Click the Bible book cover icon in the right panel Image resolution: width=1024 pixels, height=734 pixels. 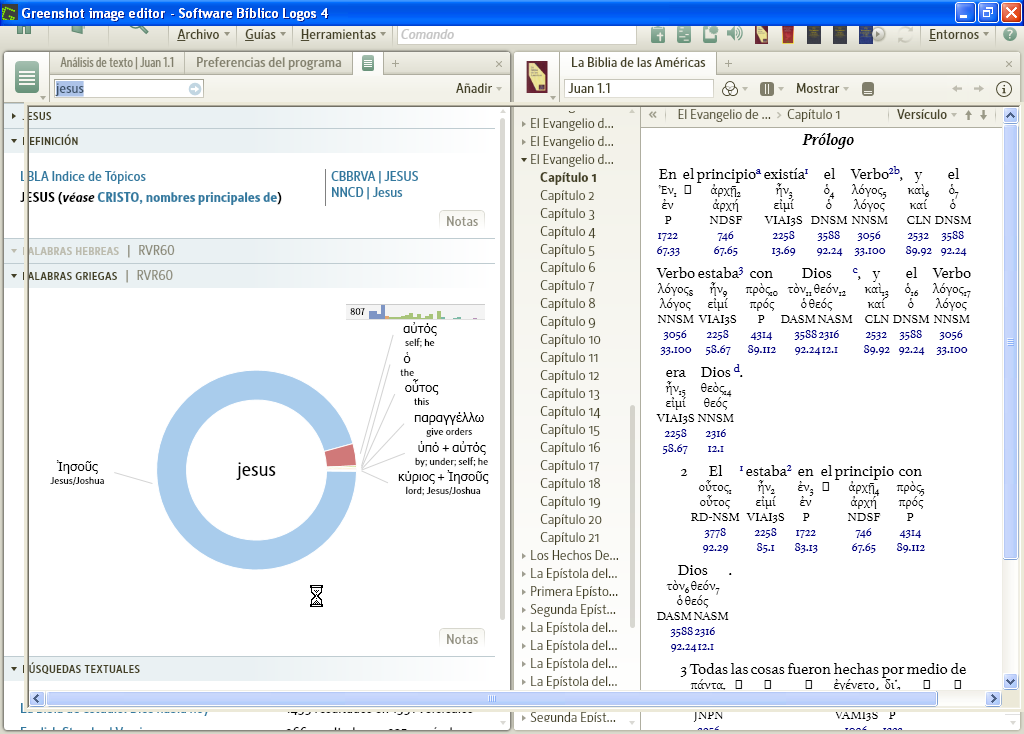537,78
